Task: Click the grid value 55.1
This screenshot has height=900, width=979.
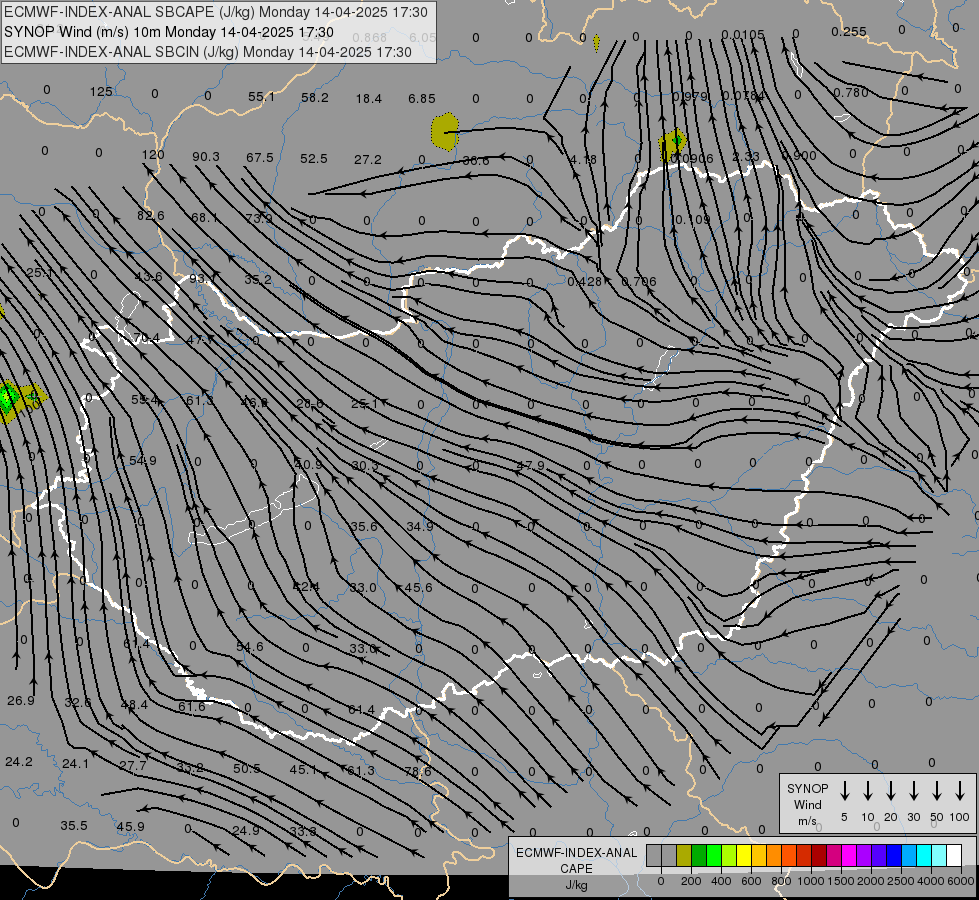Action: 261,97
